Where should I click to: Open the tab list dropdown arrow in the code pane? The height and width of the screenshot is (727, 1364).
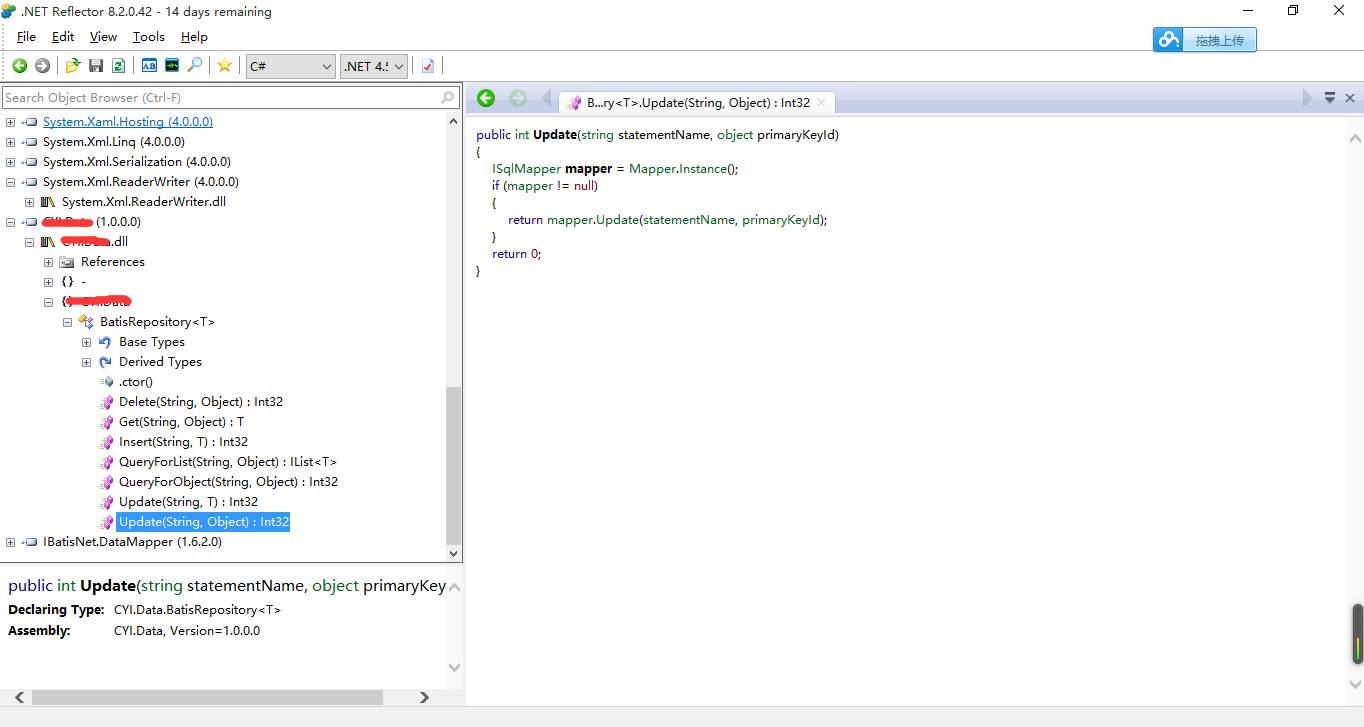[1330, 98]
